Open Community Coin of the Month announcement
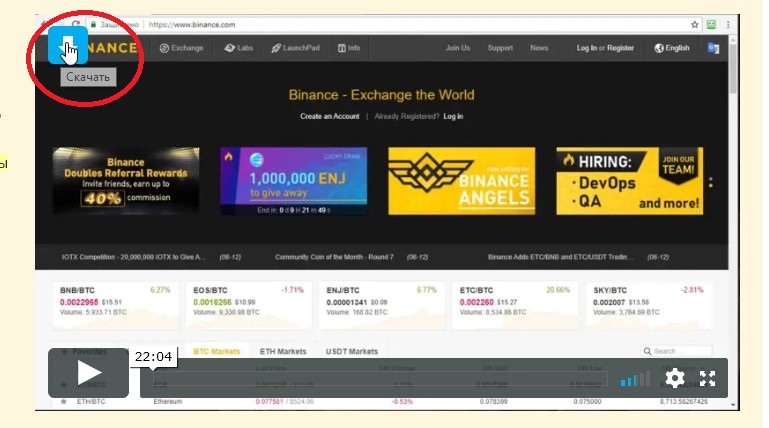The width and height of the screenshot is (769, 428). pyautogui.click(x=334, y=257)
